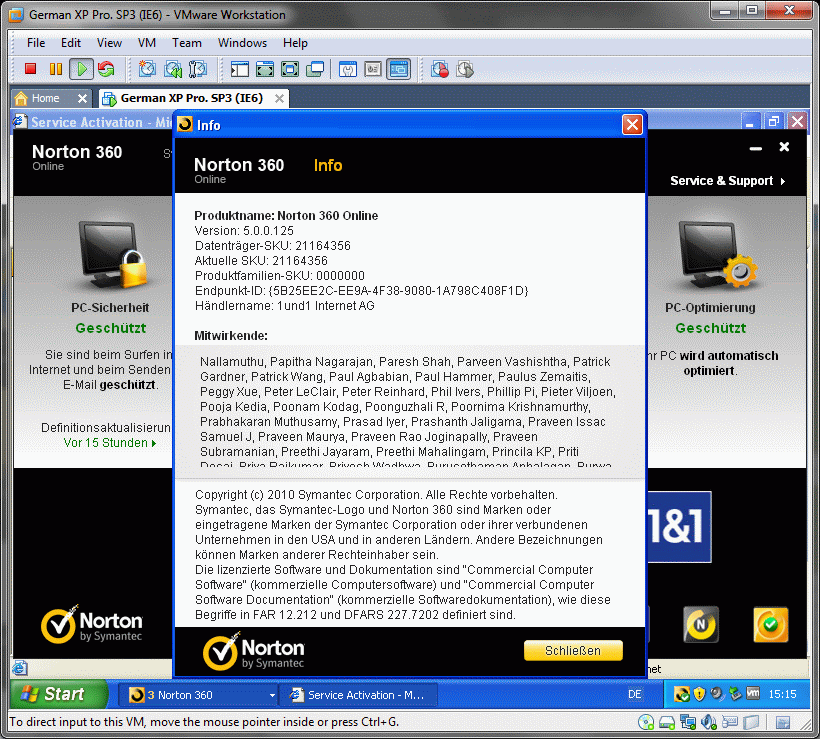
Task: Click the Norton 360 tray icon
Action: tap(682, 694)
